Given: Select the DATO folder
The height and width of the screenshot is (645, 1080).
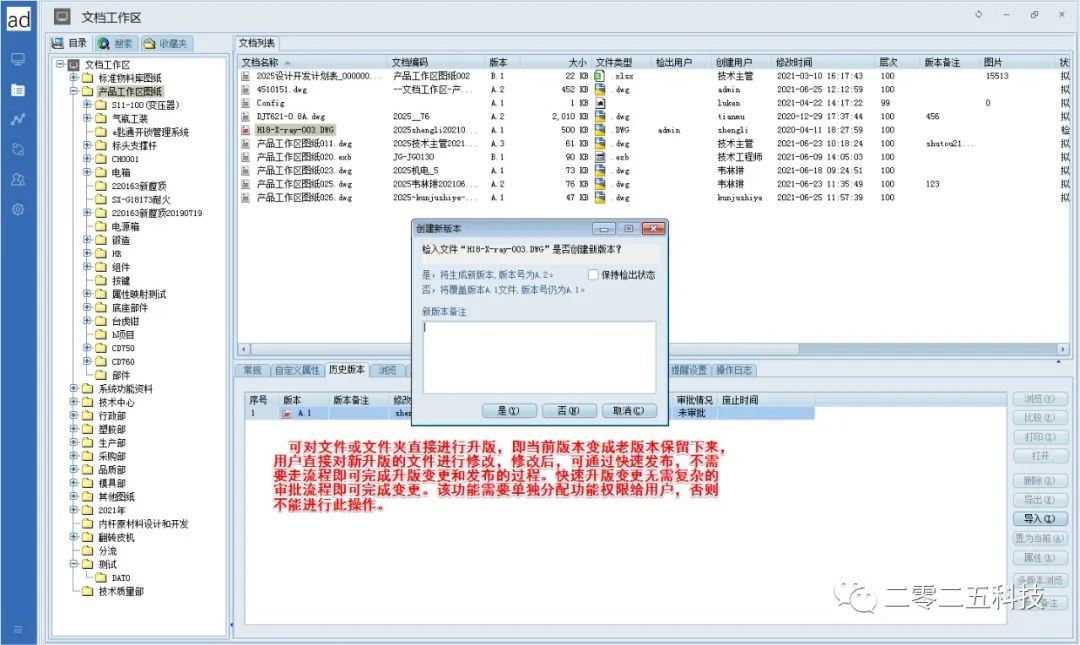Looking at the screenshot, I should [121, 578].
